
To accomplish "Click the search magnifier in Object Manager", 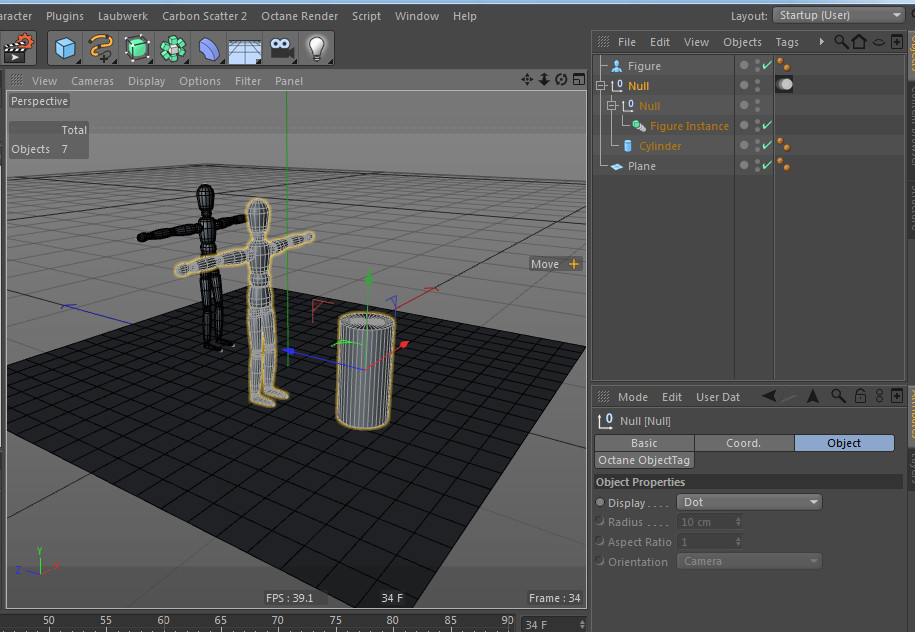I will (841, 42).
